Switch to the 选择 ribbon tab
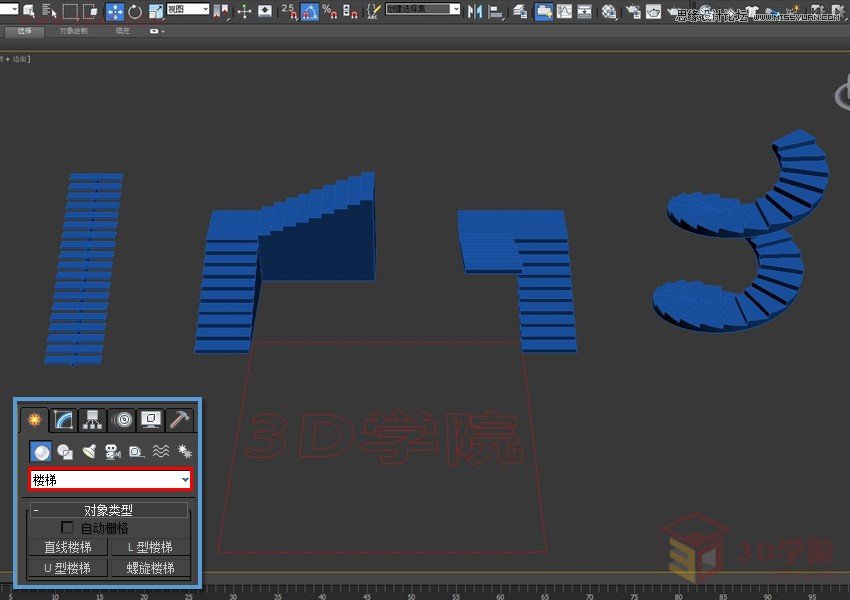 point(24,31)
